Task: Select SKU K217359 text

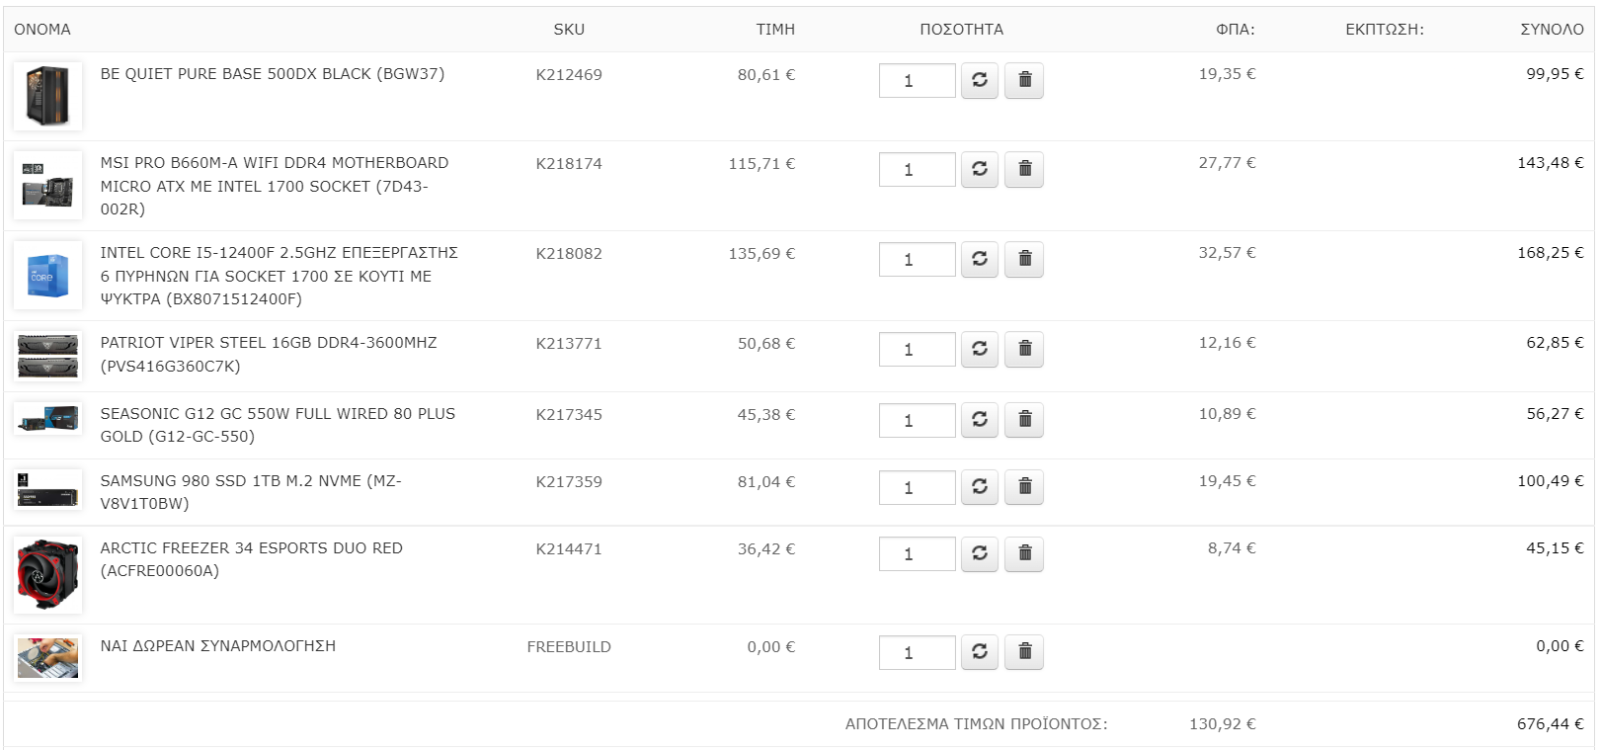Action: (x=569, y=481)
